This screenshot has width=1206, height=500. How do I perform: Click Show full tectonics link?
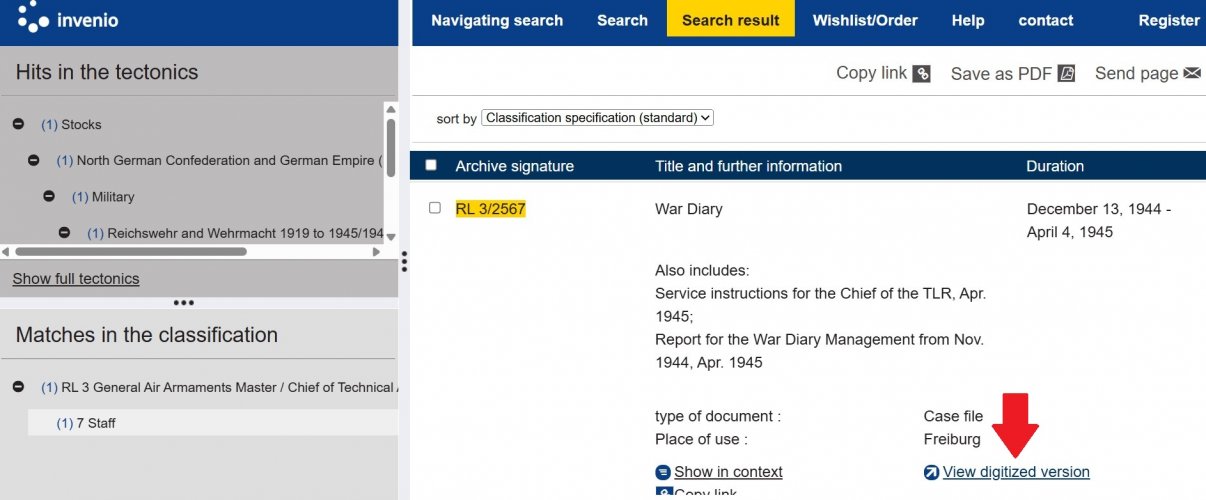point(76,279)
